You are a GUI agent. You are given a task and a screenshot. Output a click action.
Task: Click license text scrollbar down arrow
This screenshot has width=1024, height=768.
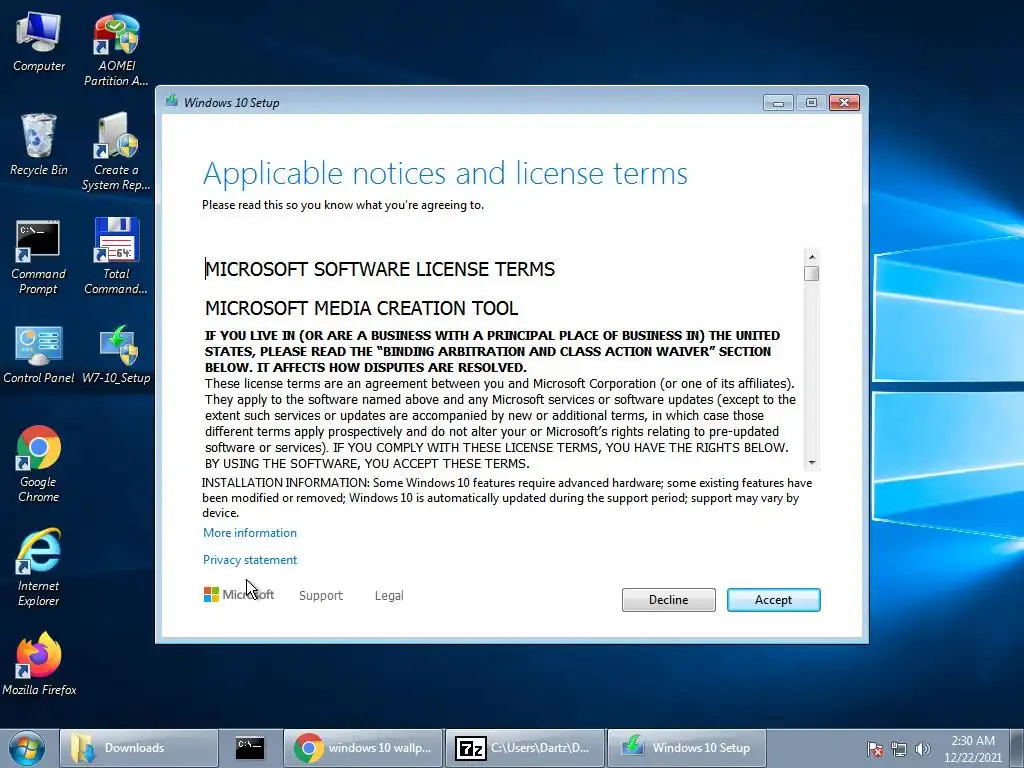click(x=812, y=462)
